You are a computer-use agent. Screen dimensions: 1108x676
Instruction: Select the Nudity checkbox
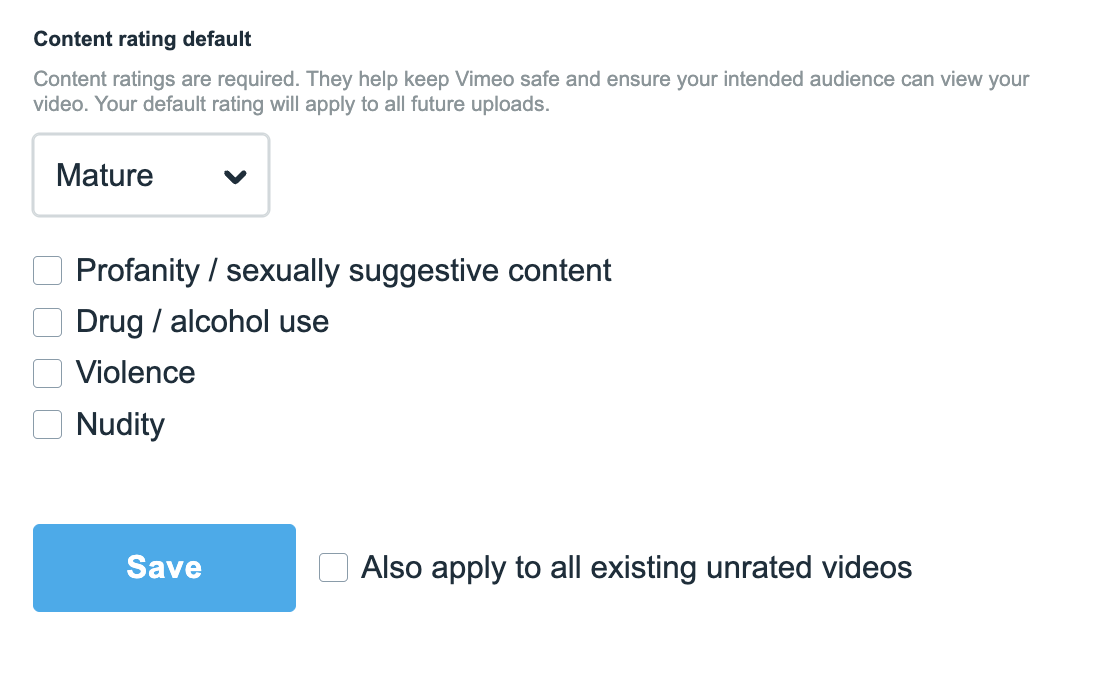48,425
